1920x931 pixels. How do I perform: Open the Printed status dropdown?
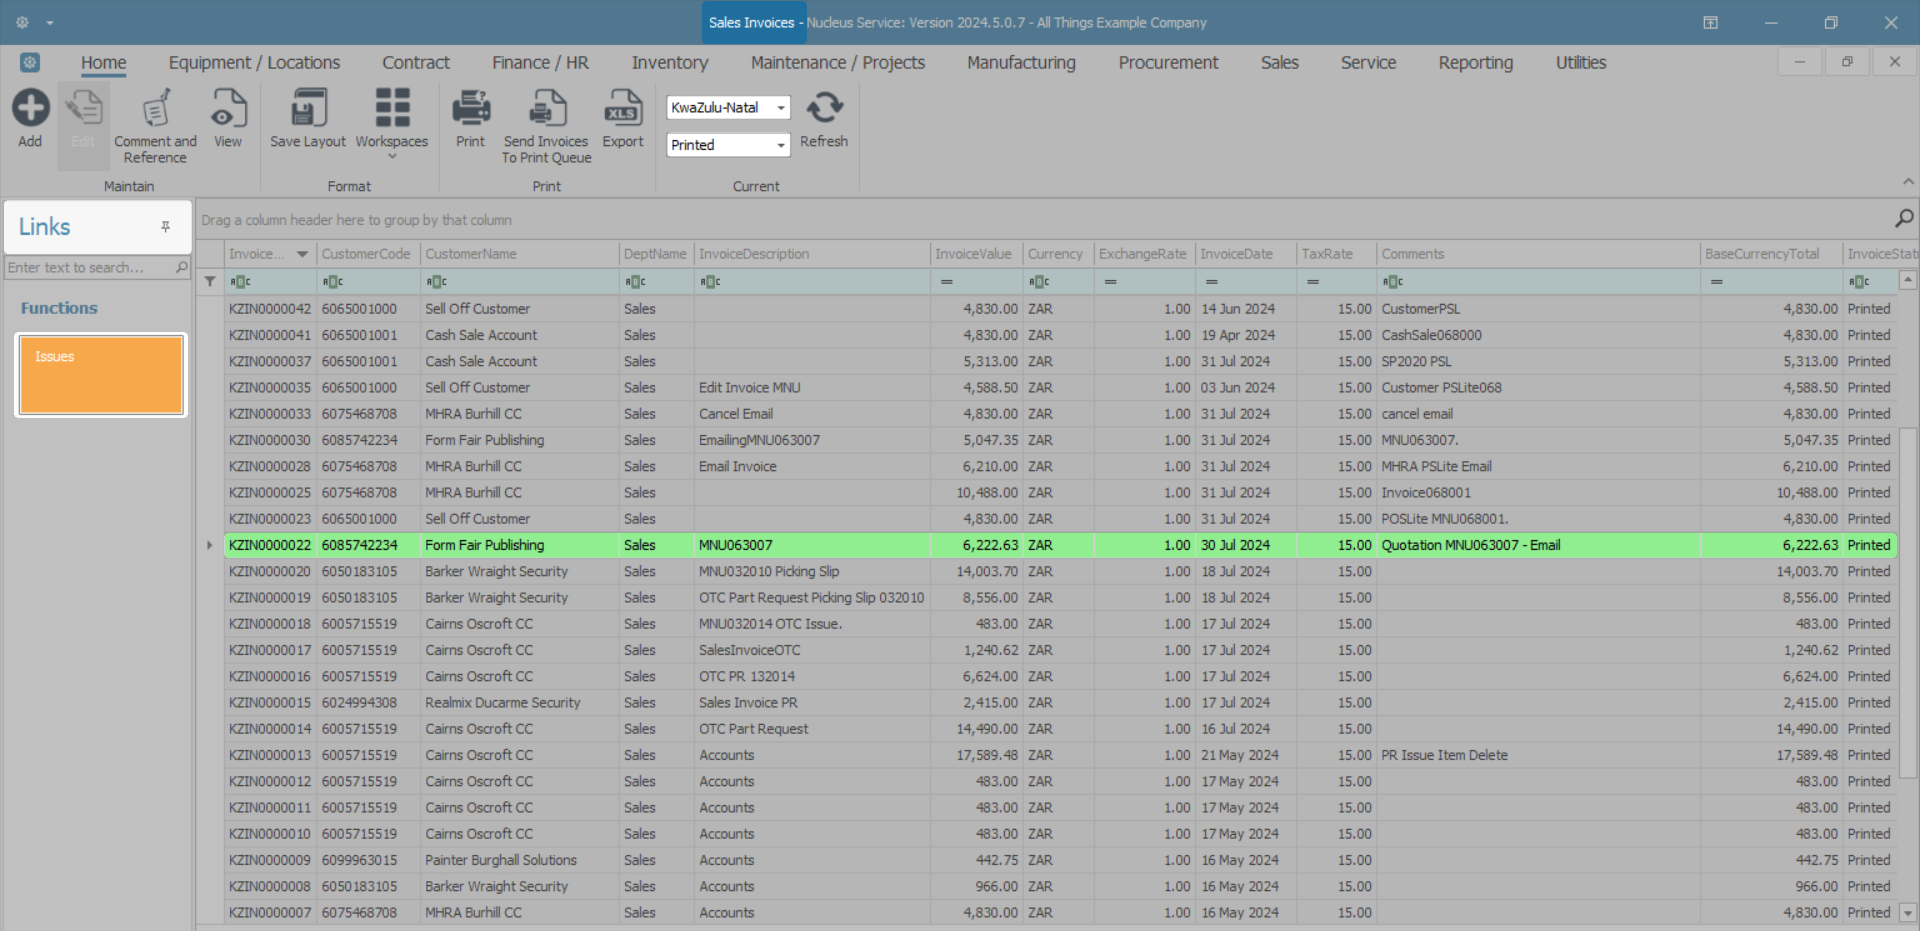tap(780, 146)
